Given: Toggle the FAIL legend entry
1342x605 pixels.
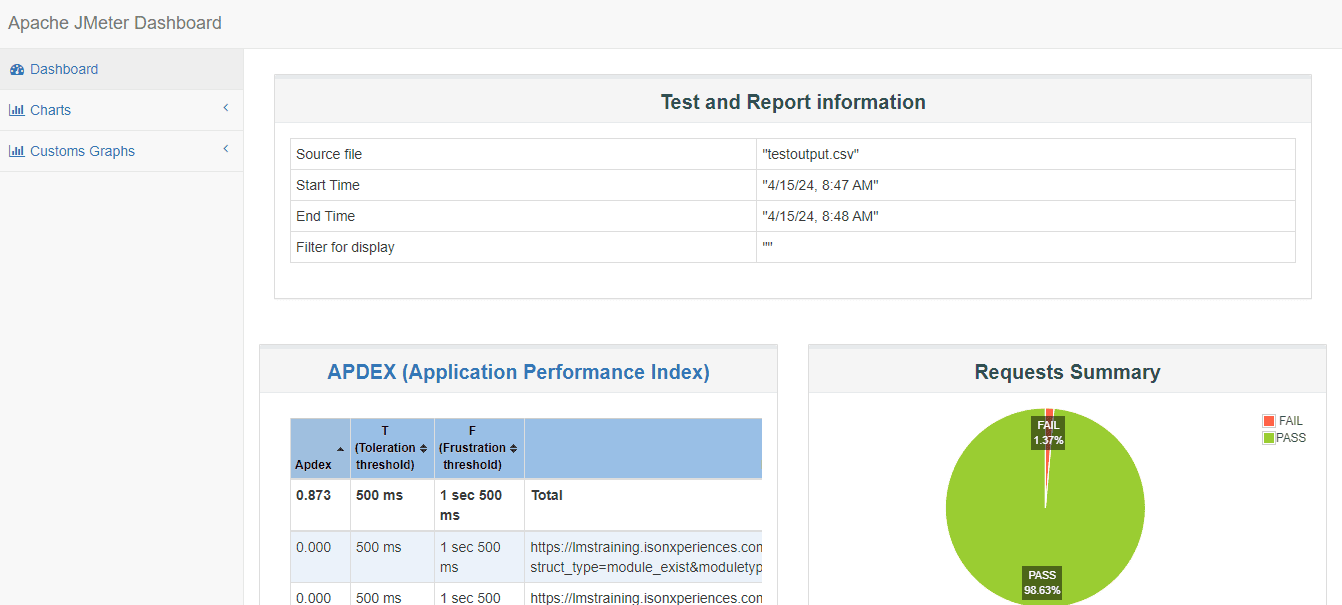Looking at the screenshot, I should coord(1290,421).
